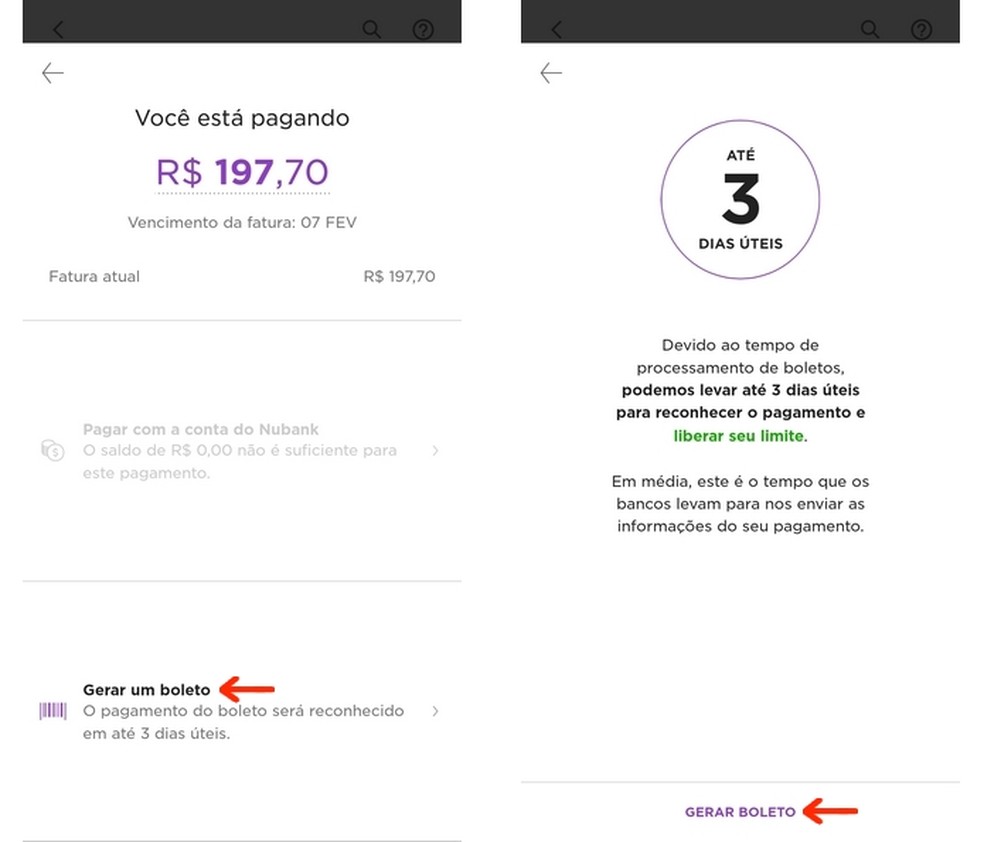Select the Gerar um boleto option
The height and width of the screenshot is (842, 984).
coord(146,689)
